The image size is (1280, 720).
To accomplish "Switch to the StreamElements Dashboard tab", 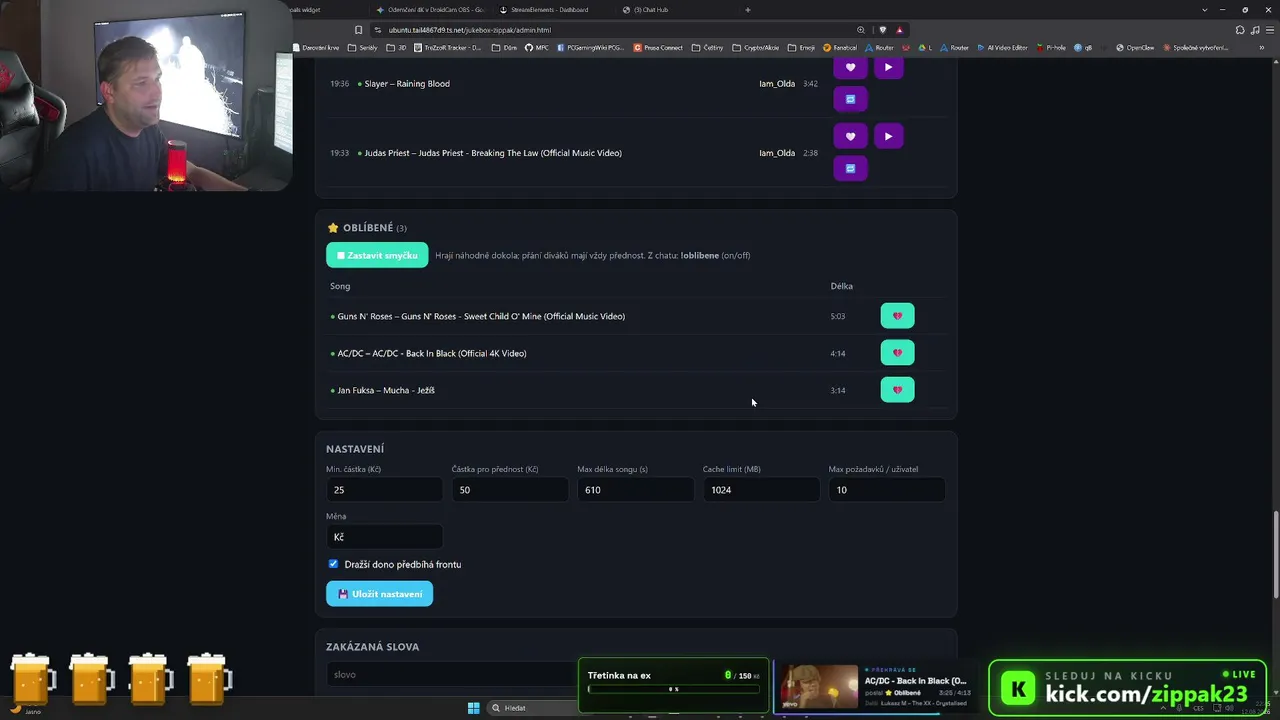I will coord(549,10).
